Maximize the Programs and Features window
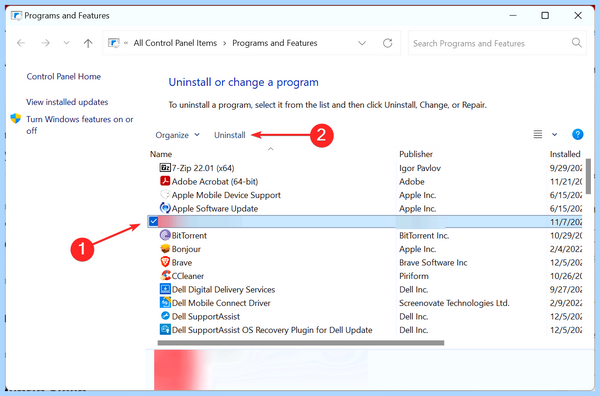Screen dimensions: 600x396 point(545,15)
